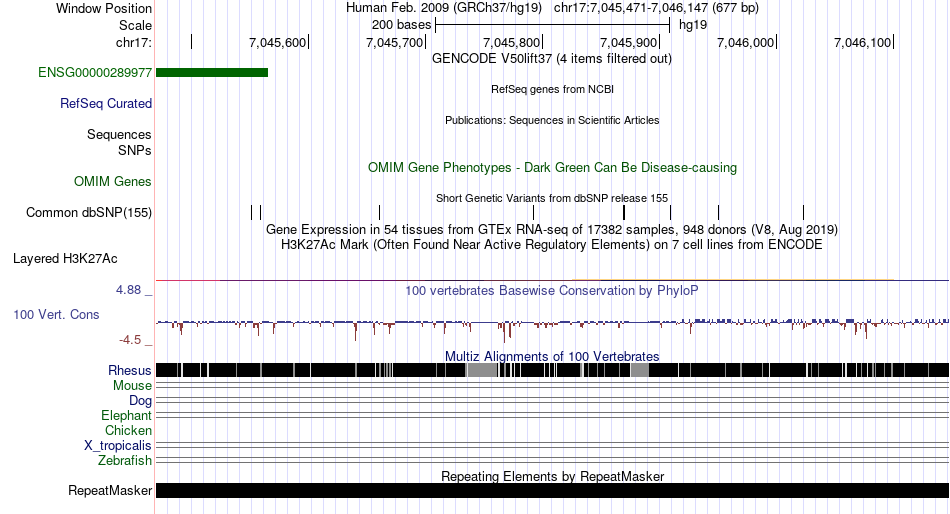Click the SNPs track label
The width and height of the screenshot is (950, 514).
tap(135, 150)
